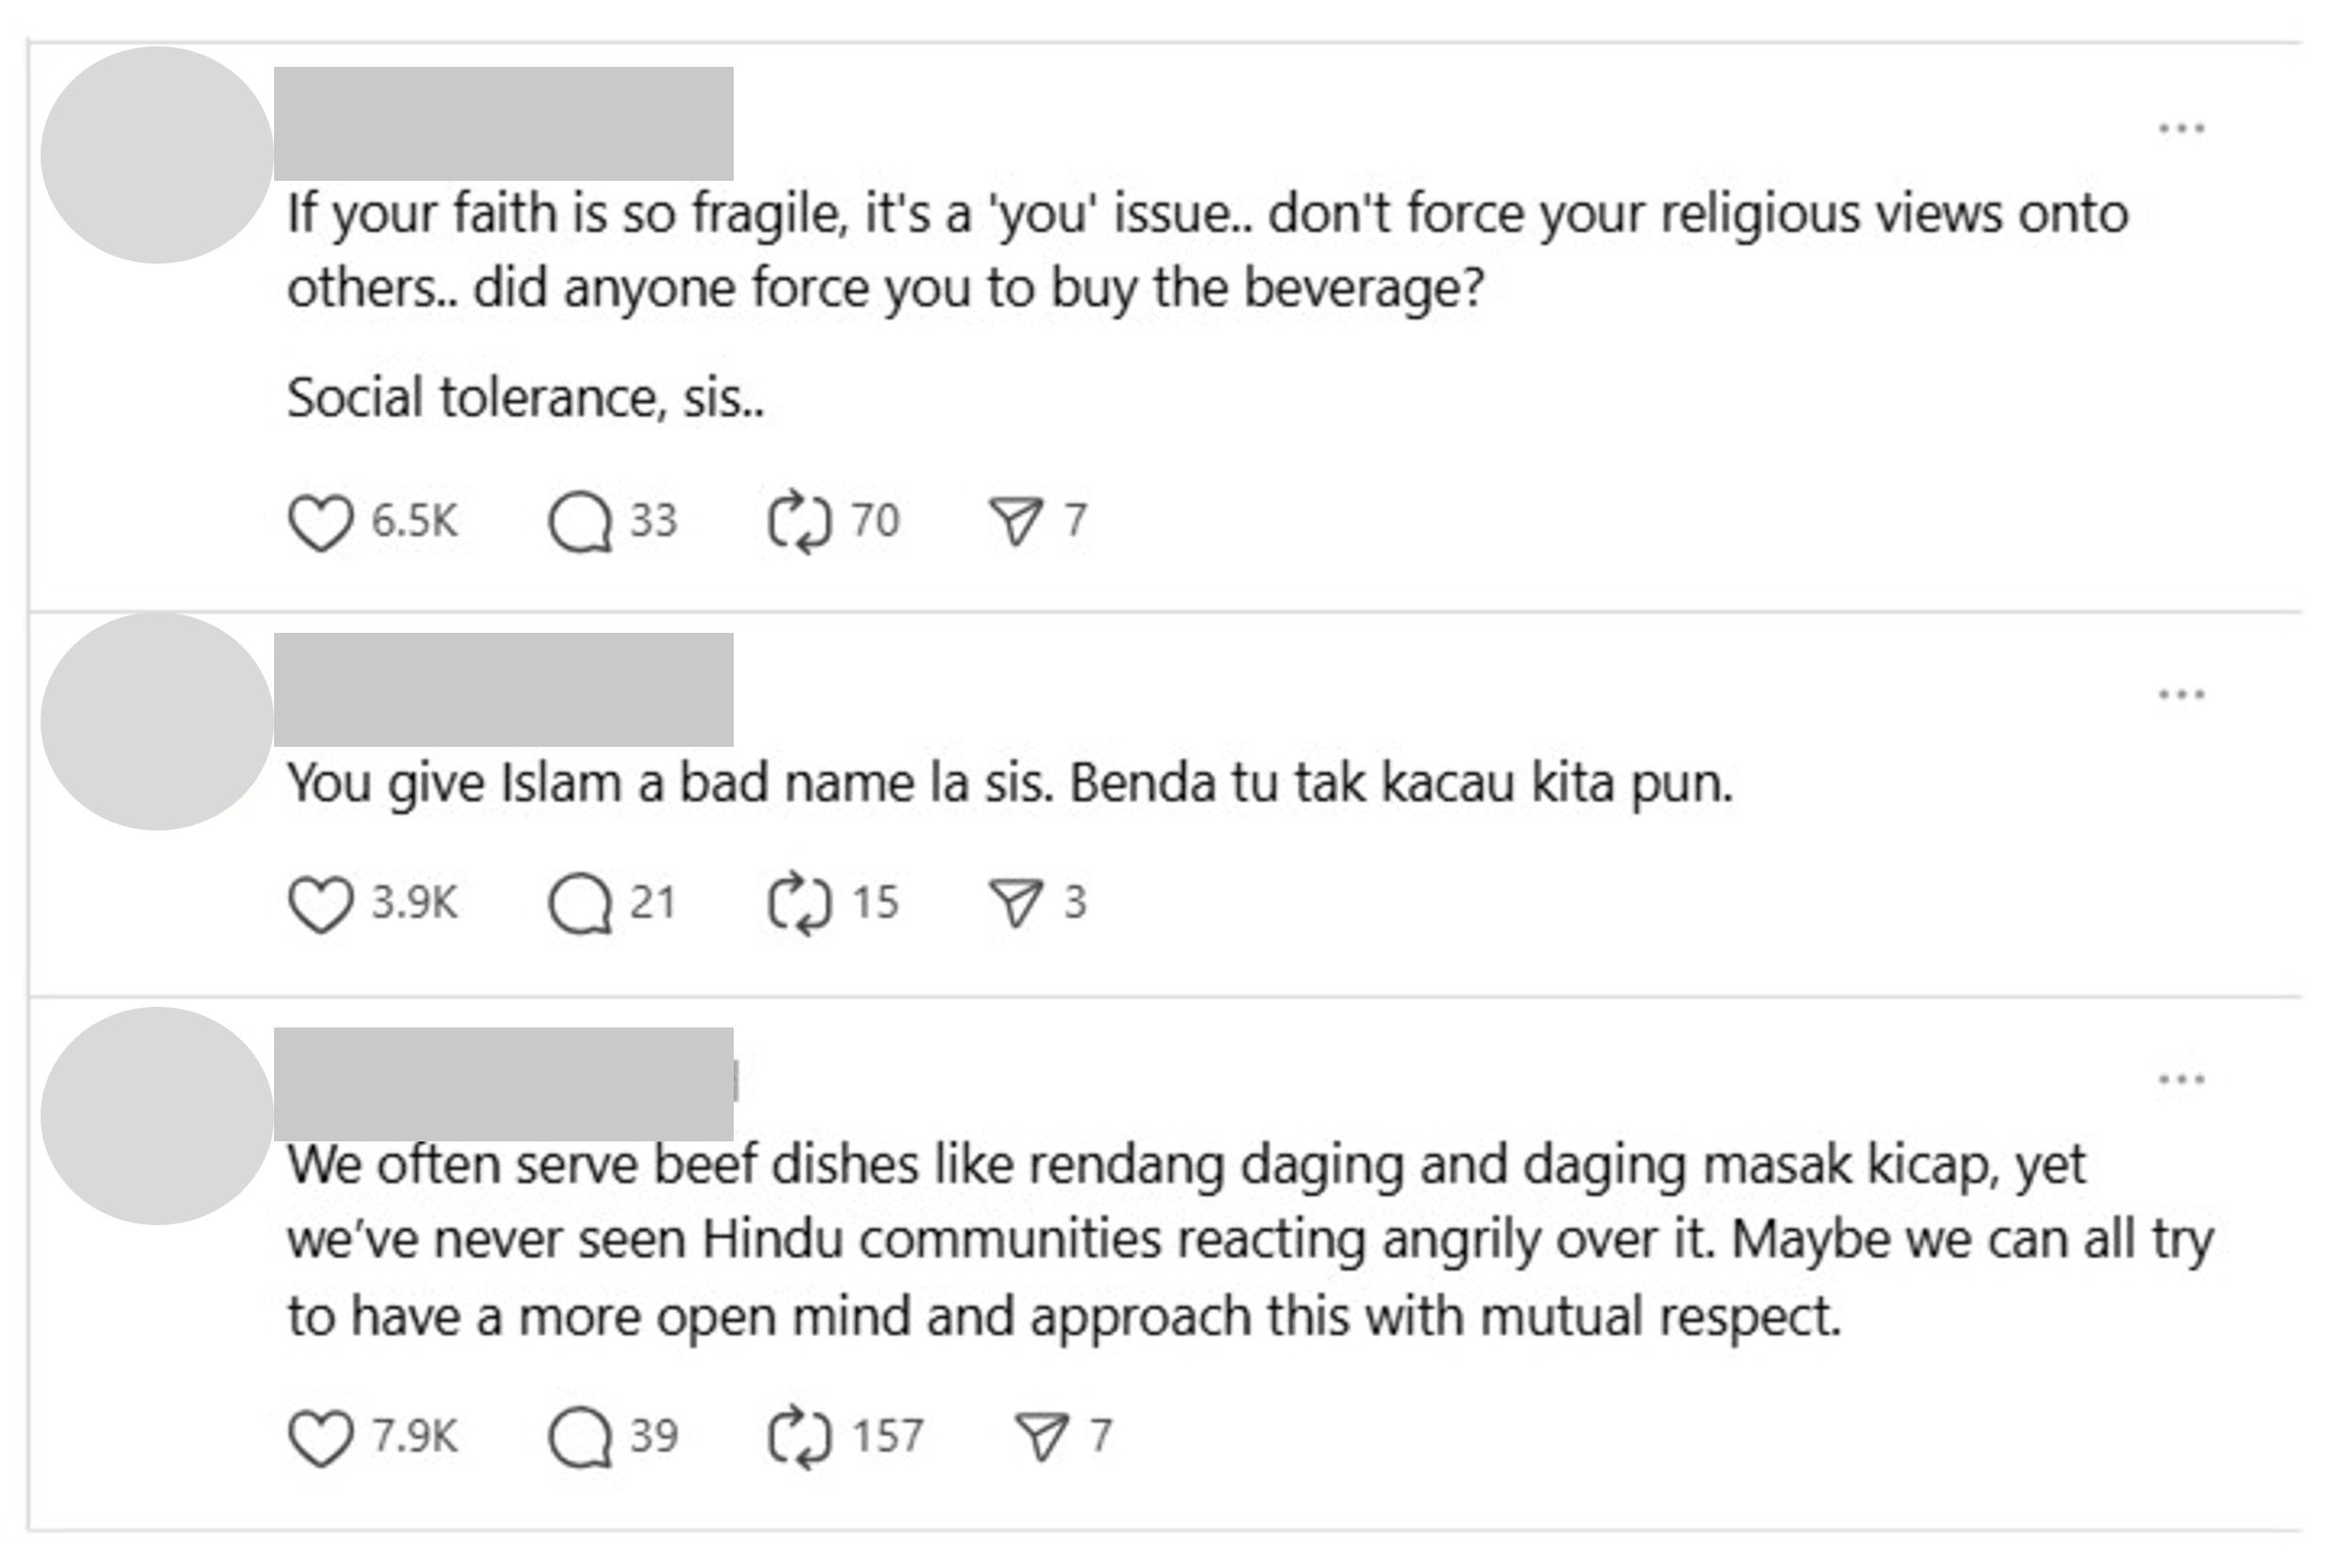This screenshot has width=2335, height=1568.
Task: Like the 'You give Islam a bad name' post
Action: click(x=320, y=904)
